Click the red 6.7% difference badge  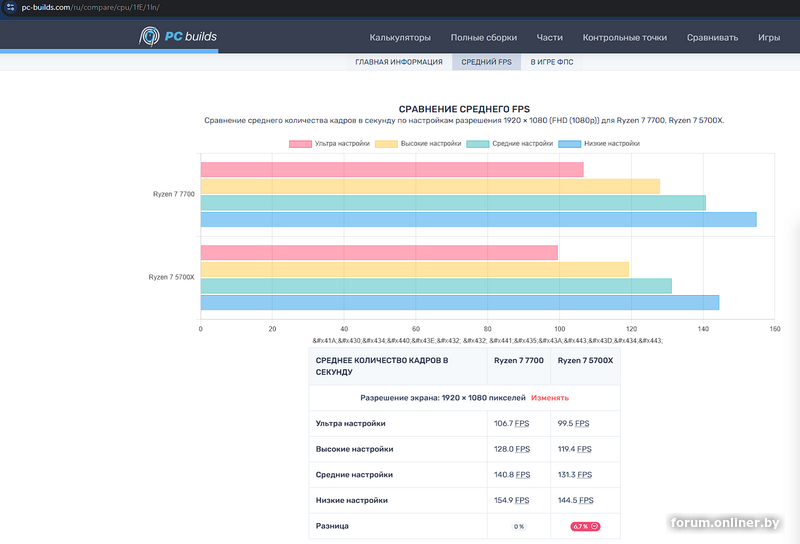click(585, 526)
